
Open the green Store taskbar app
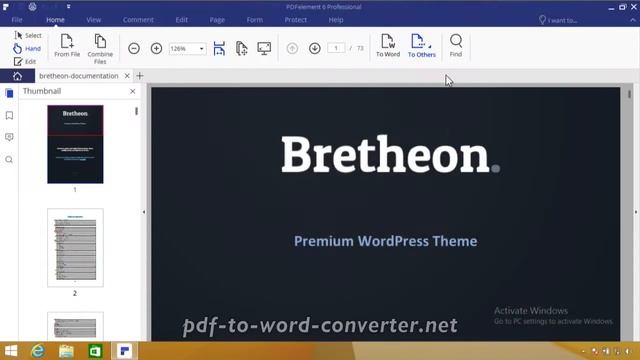95,351
